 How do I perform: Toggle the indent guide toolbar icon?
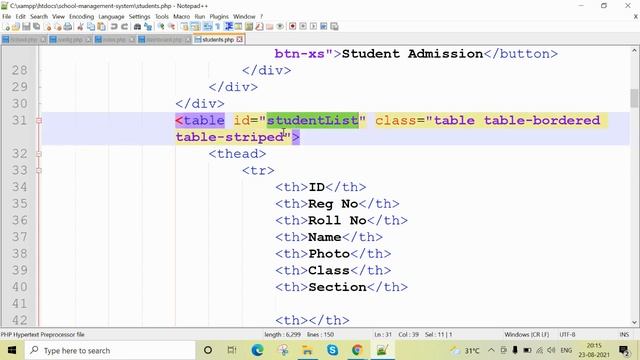tap(229, 27)
